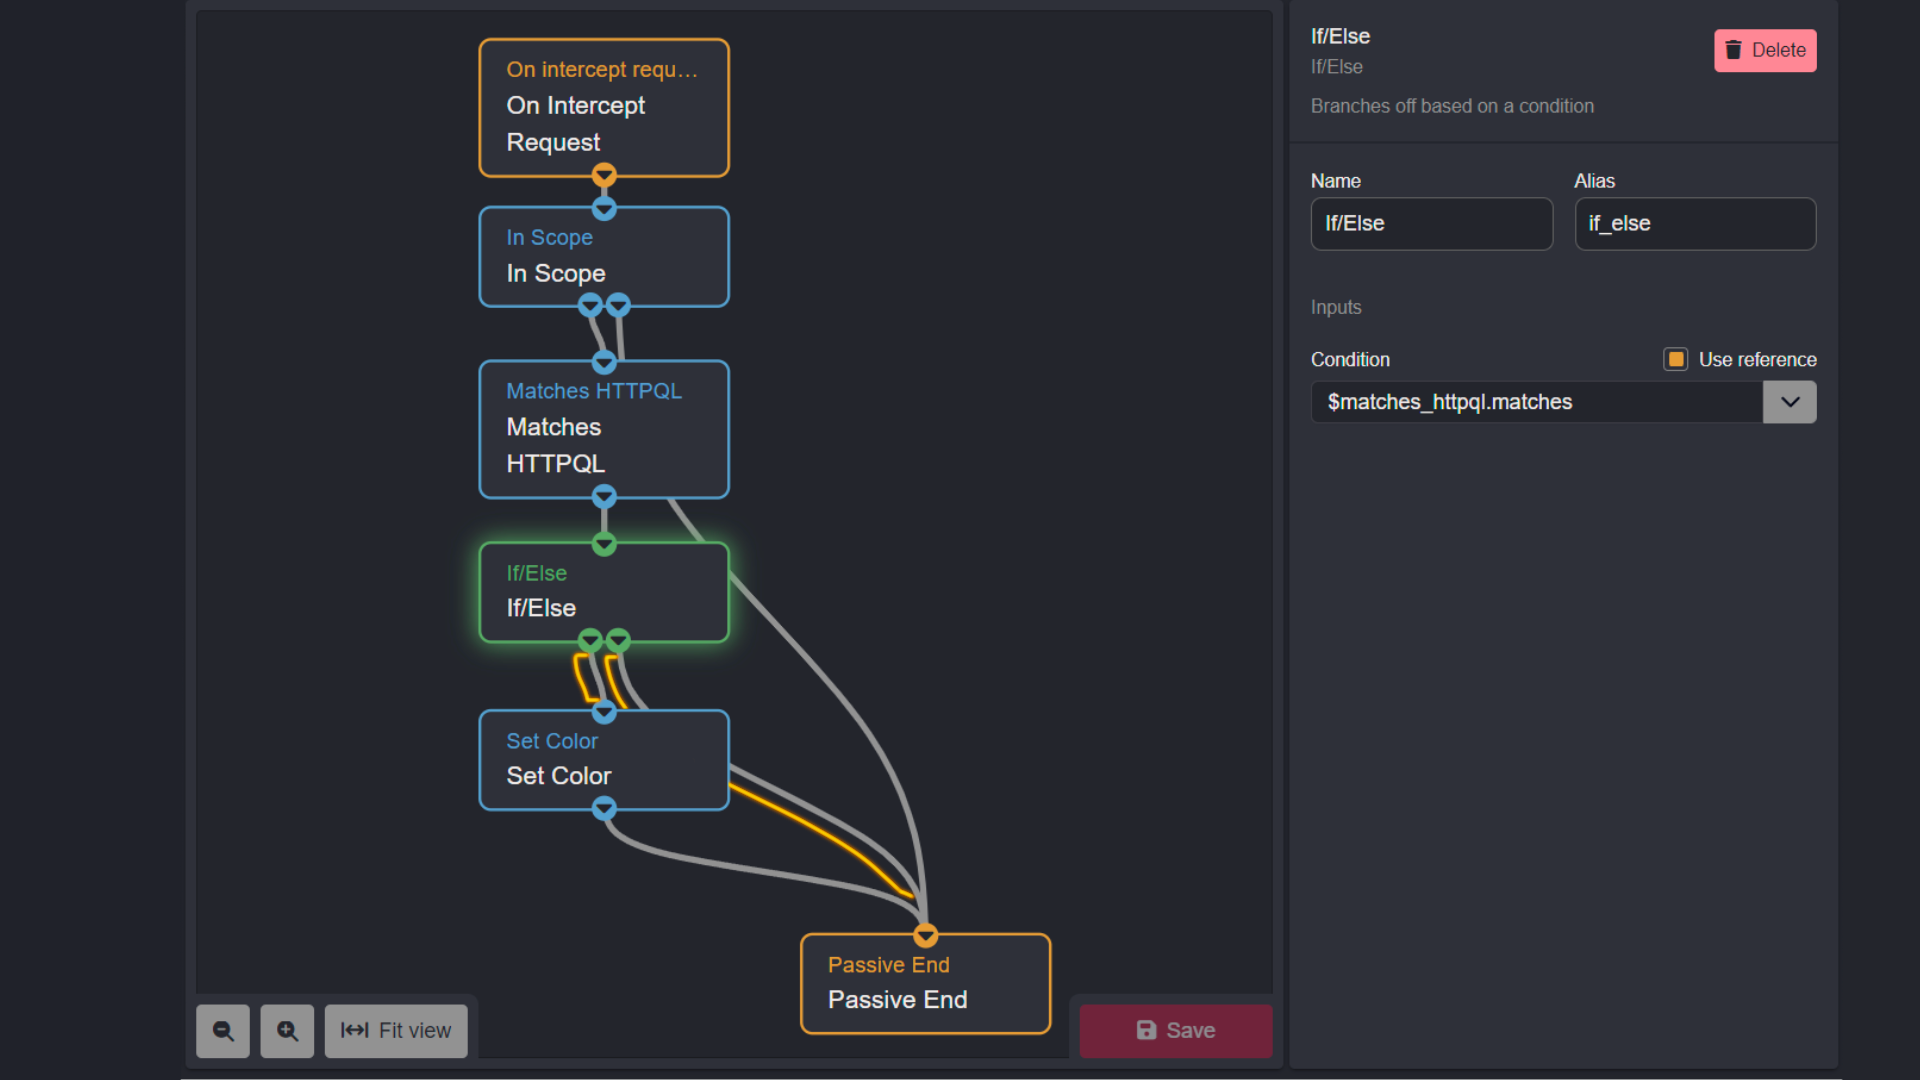This screenshot has width=1920, height=1080.
Task: Click the In Scope node icon
Action: tap(605, 256)
